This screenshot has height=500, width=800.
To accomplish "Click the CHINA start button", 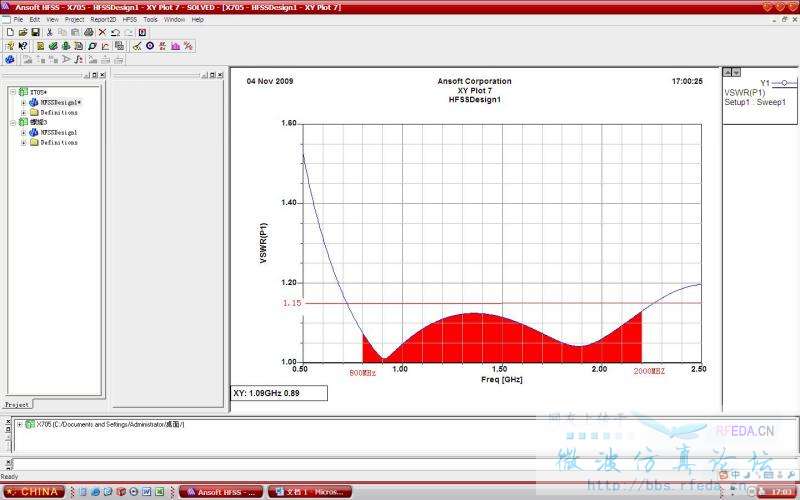I will click(x=33, y=492).
